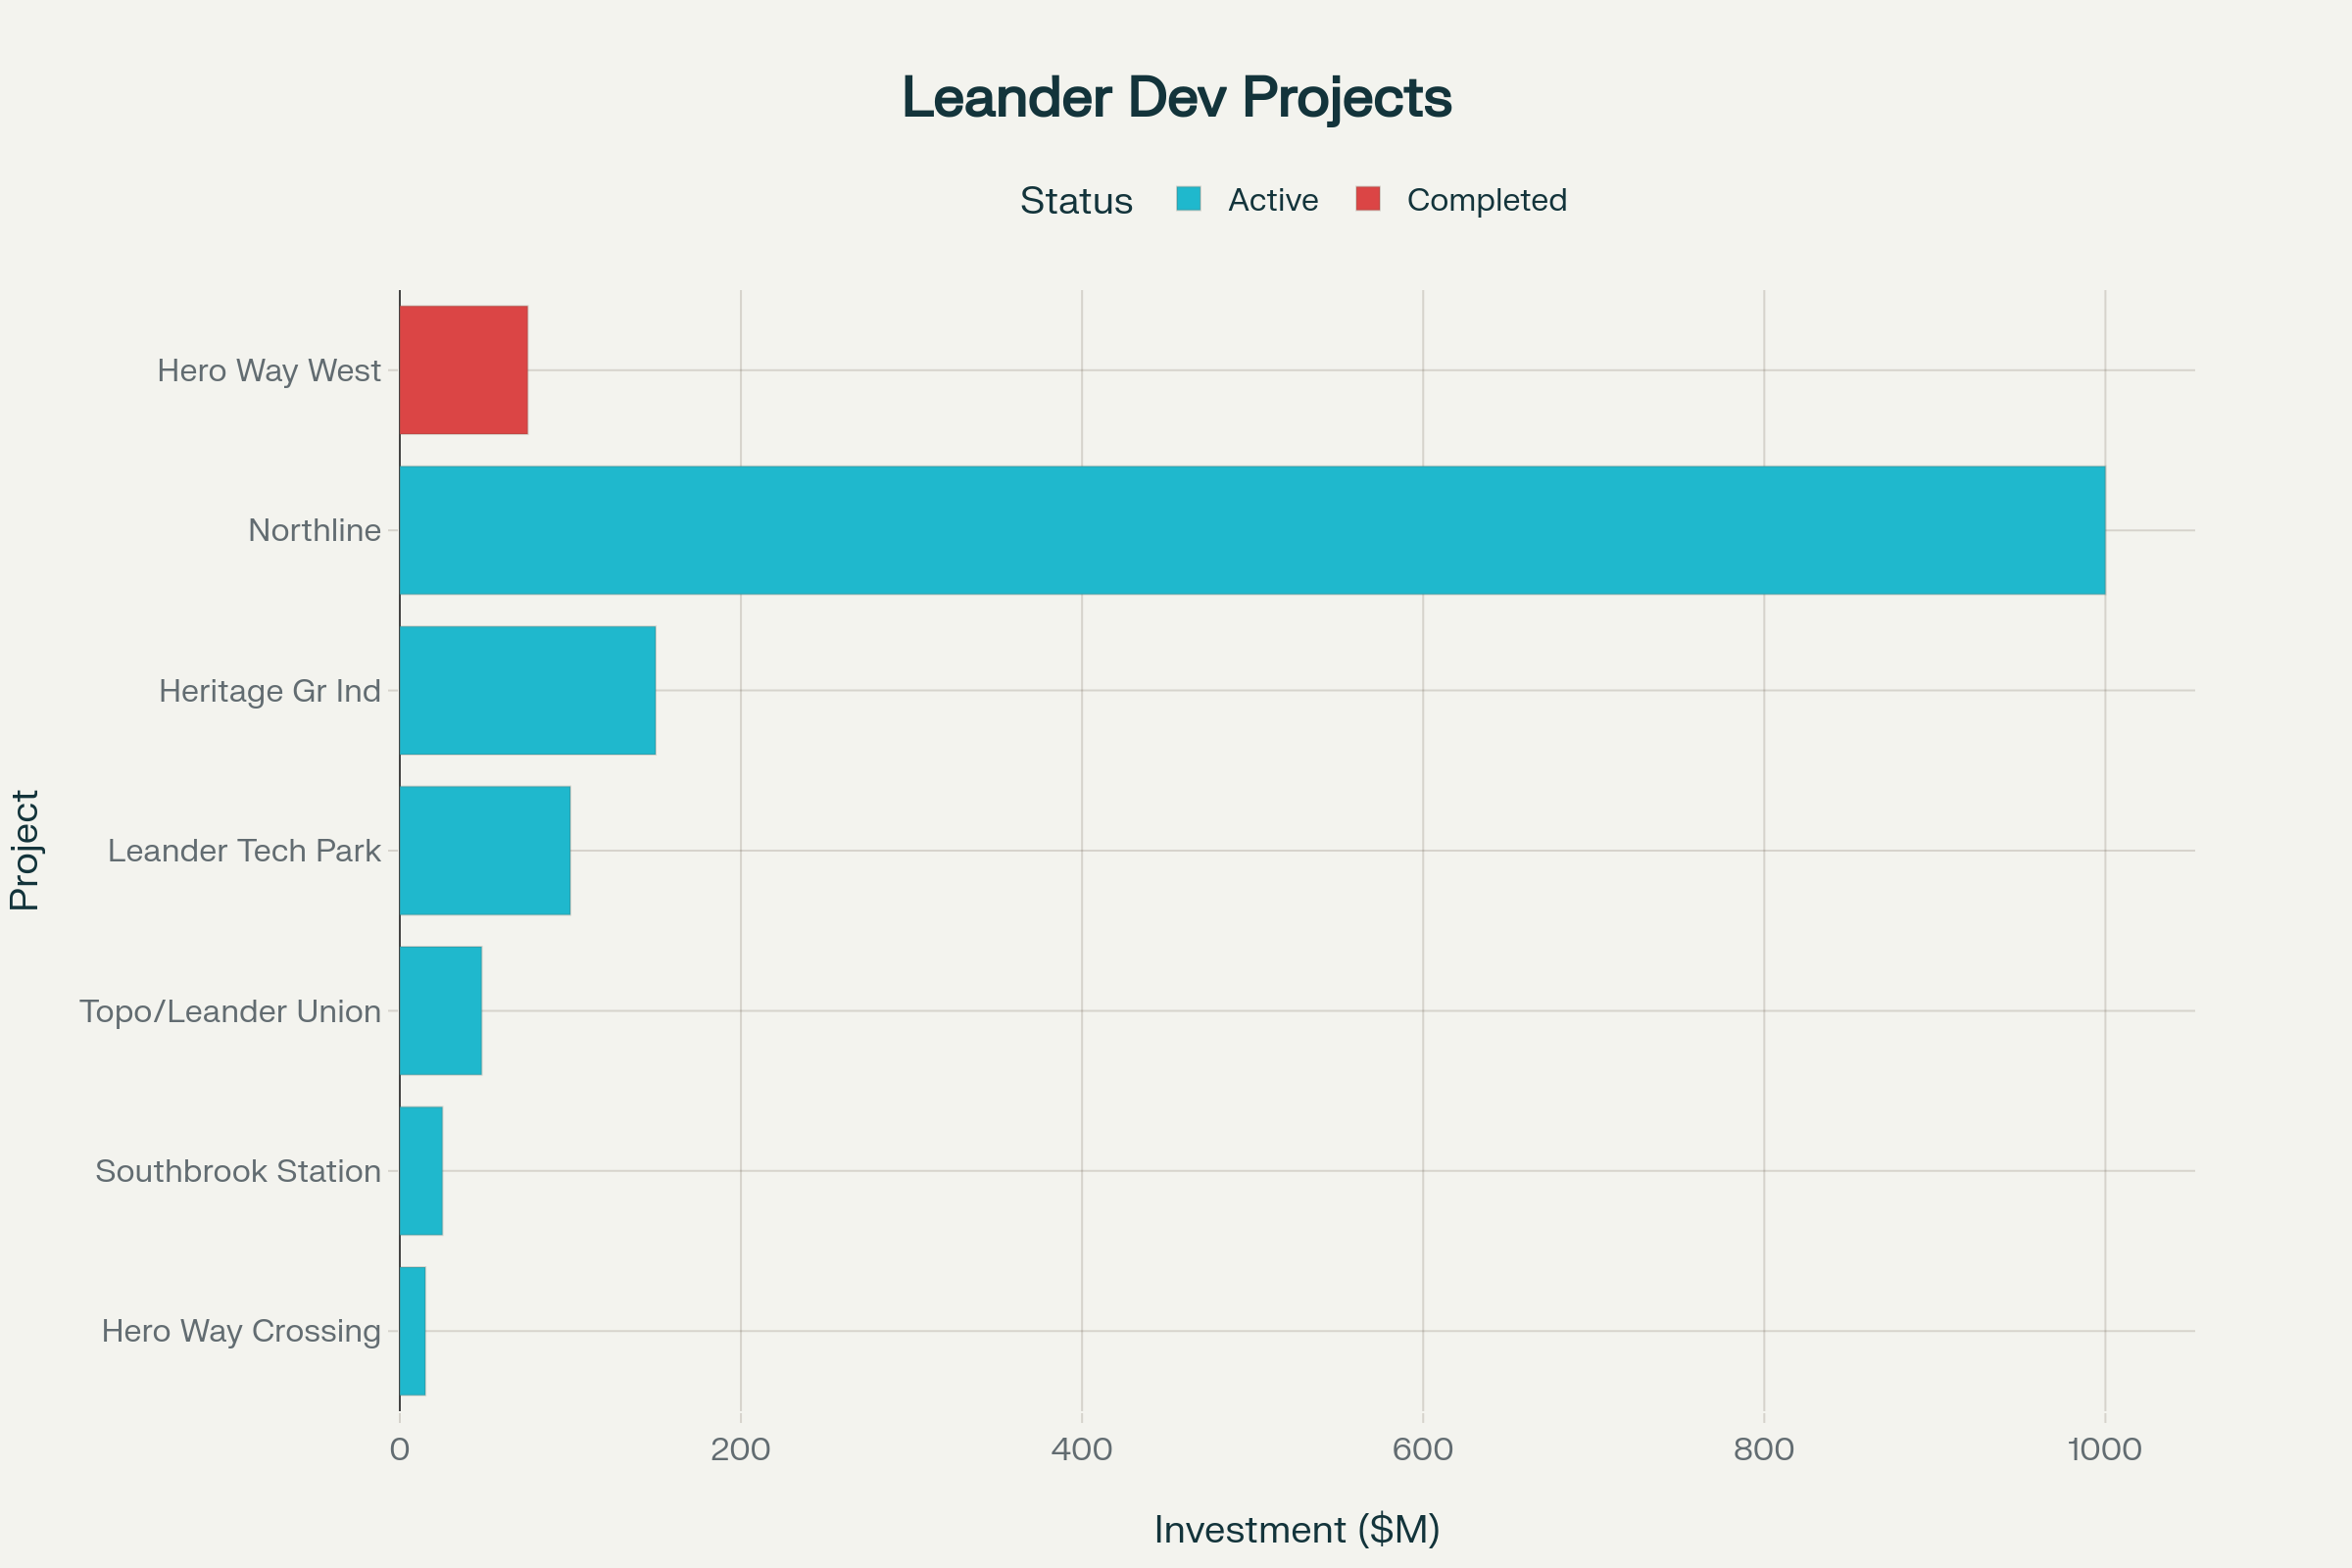Image resolution: width=2352 pixels, height=1568 pixels.
Task: Click the 0 x-axis tick label
Action: click(399, 1449)
